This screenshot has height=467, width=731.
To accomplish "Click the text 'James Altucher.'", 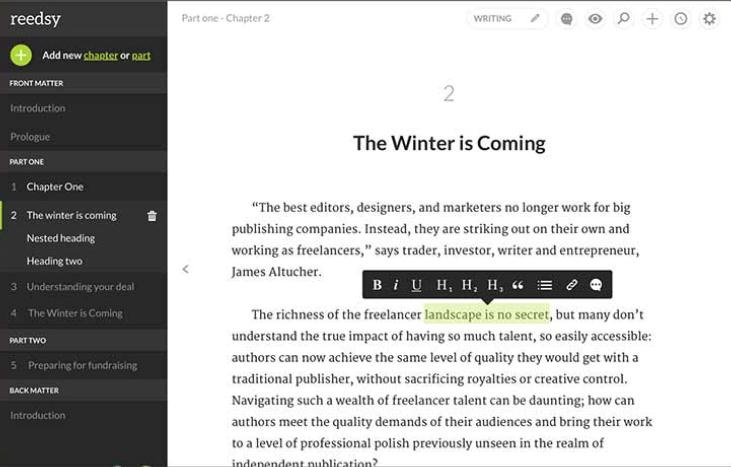I will tap(276, 272).
